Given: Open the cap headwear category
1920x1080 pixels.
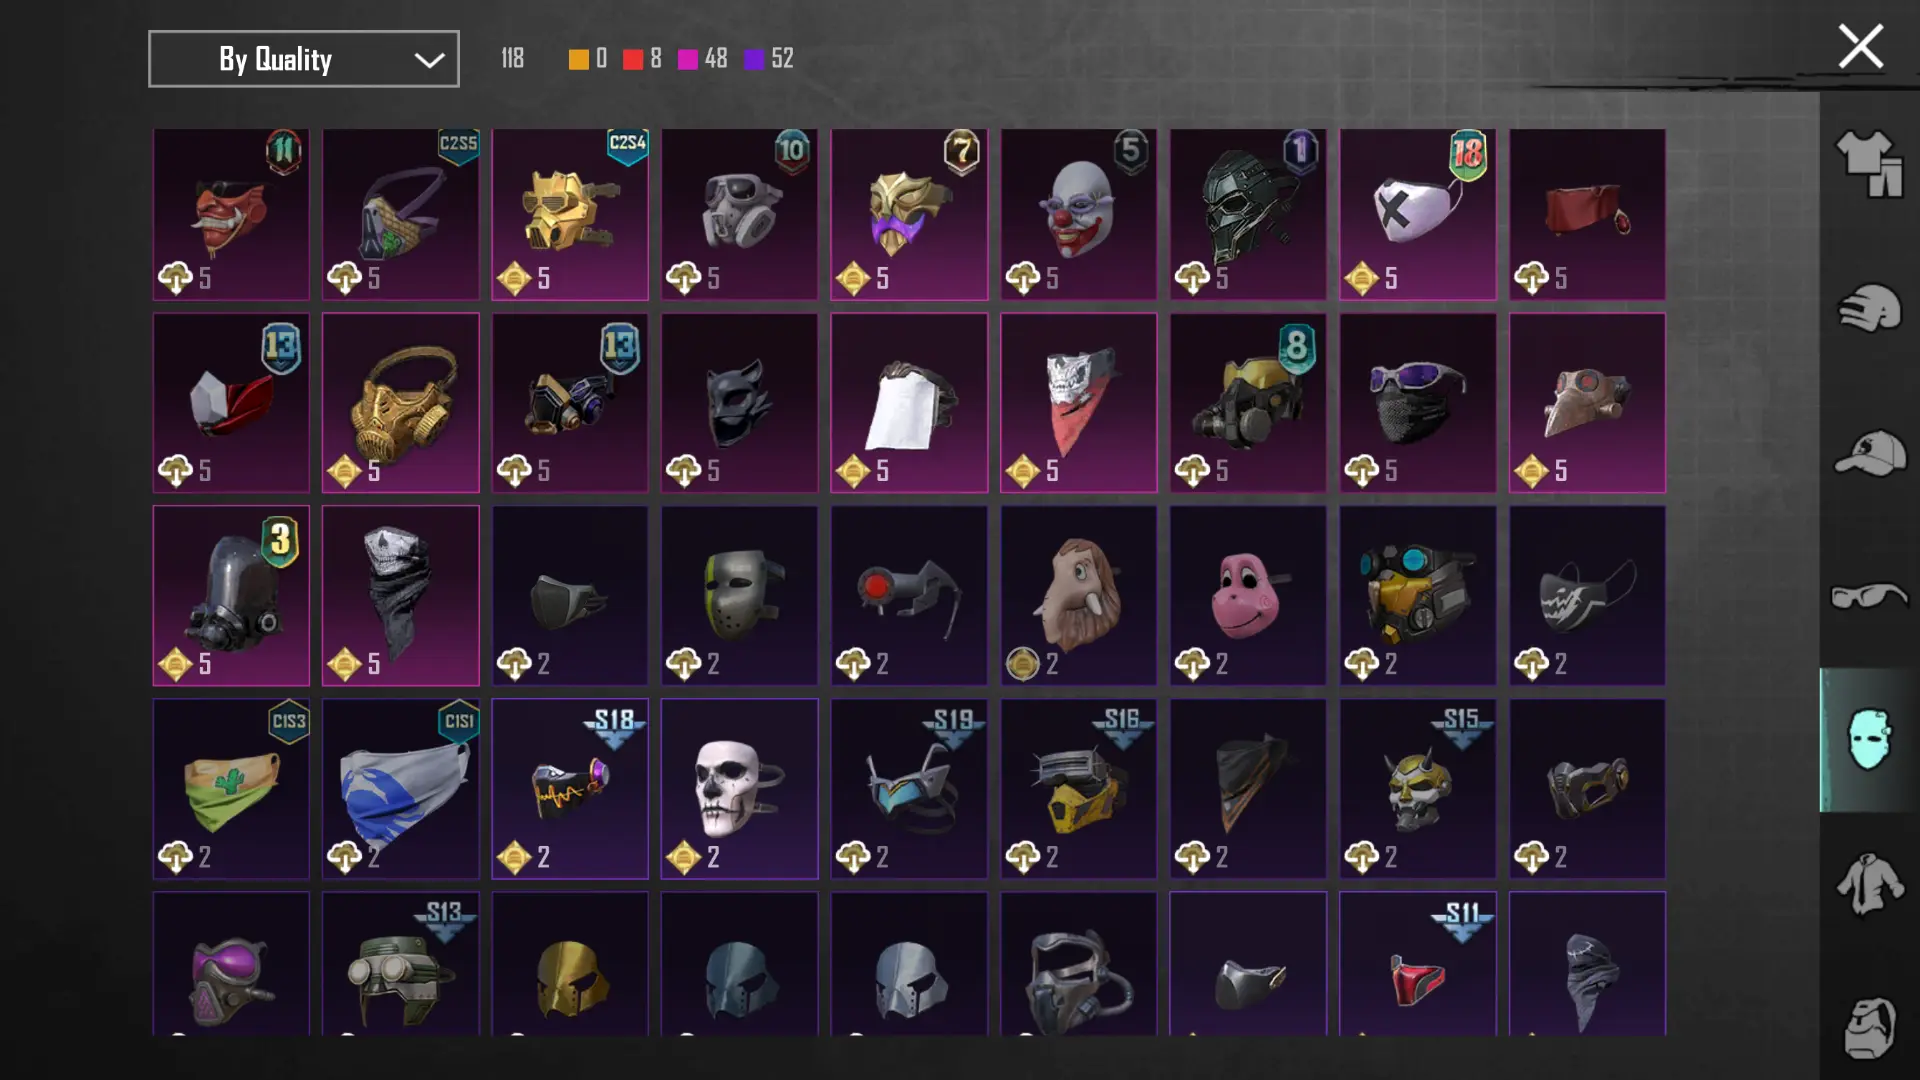Looking at the screenshot, I should click(x=1868, y=453).
